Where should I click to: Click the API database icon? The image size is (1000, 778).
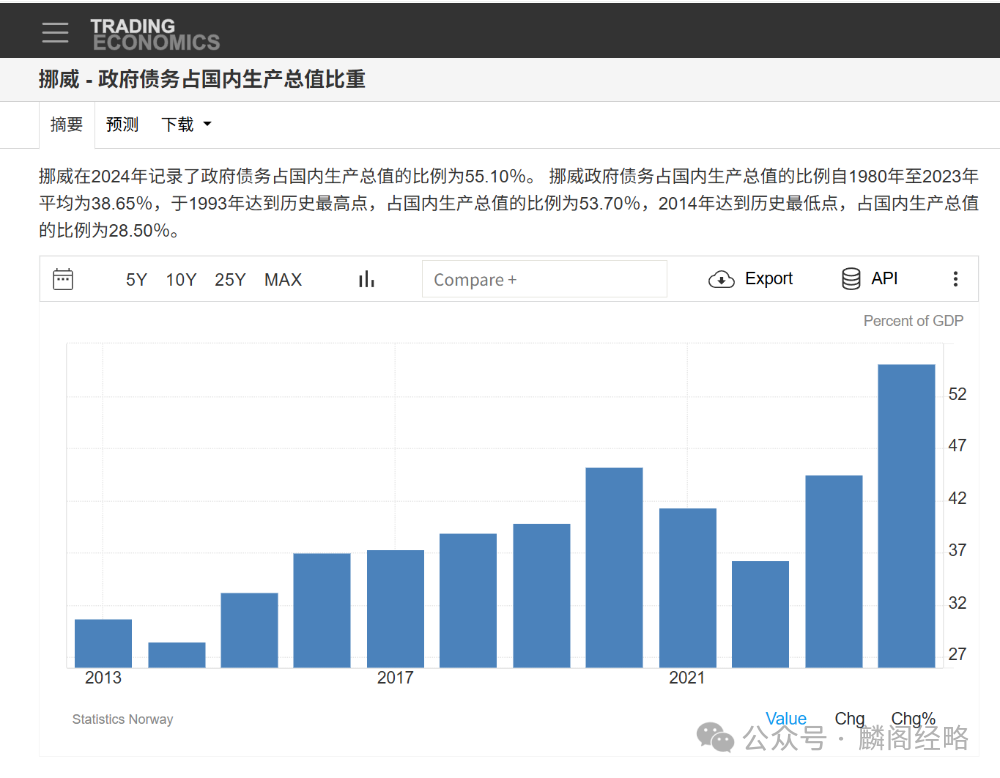[851, 279]
